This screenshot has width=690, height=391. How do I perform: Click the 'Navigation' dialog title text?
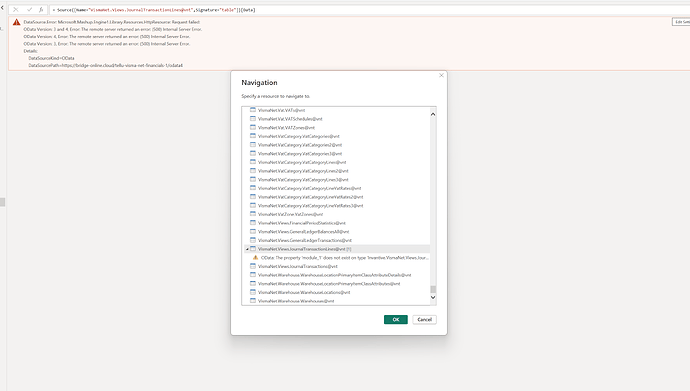coord(259,83)
